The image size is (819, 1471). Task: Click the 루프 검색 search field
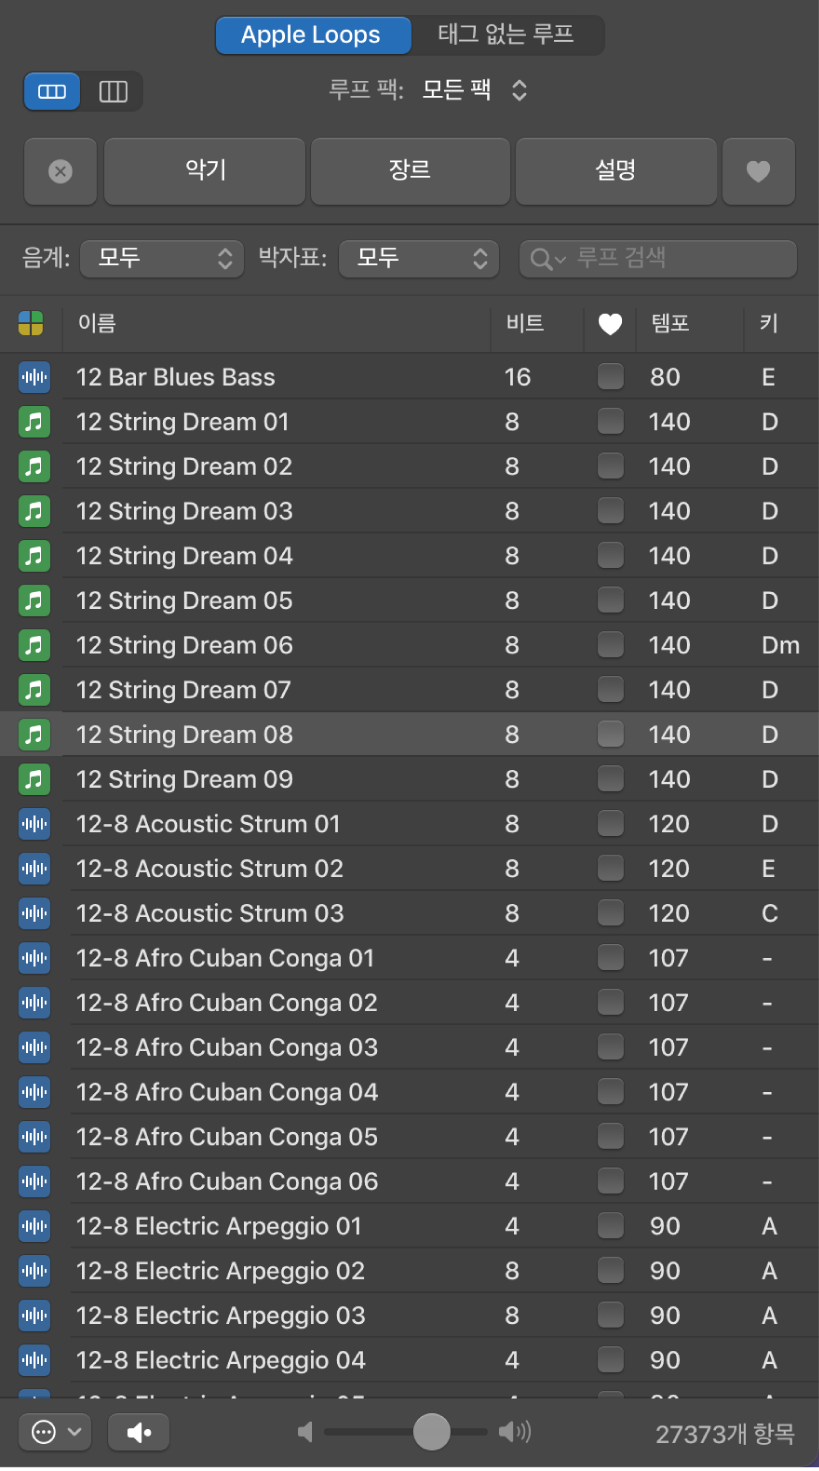tap(658, 259)
